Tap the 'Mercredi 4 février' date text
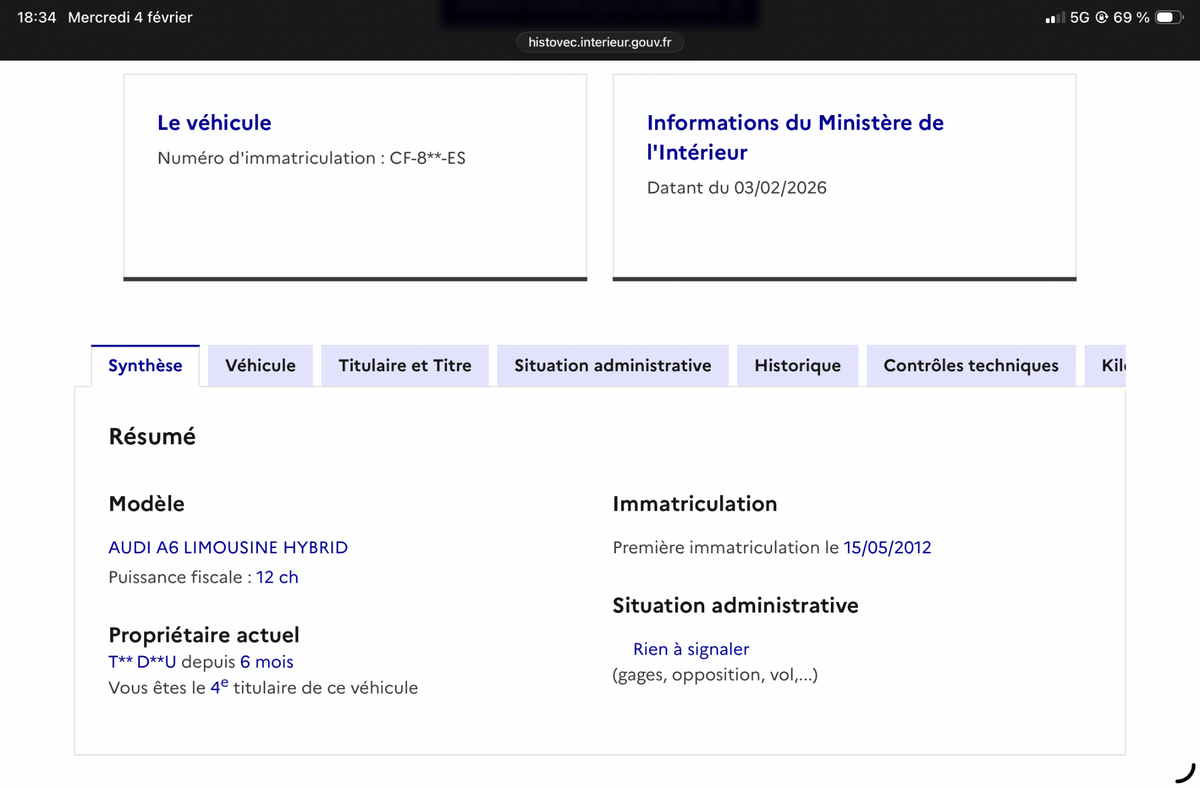1200x788 pixels. (130, 18)
